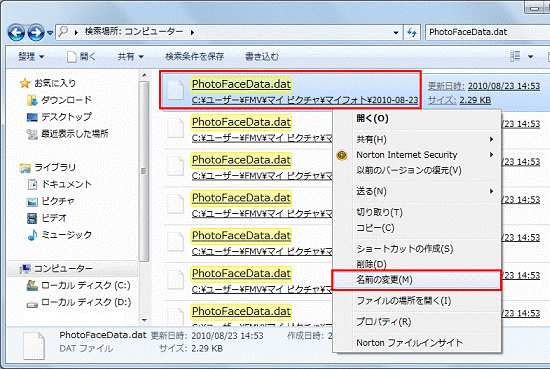Open the ダウンロード folder
Viewport: 550px width, 369px height.
59,100
